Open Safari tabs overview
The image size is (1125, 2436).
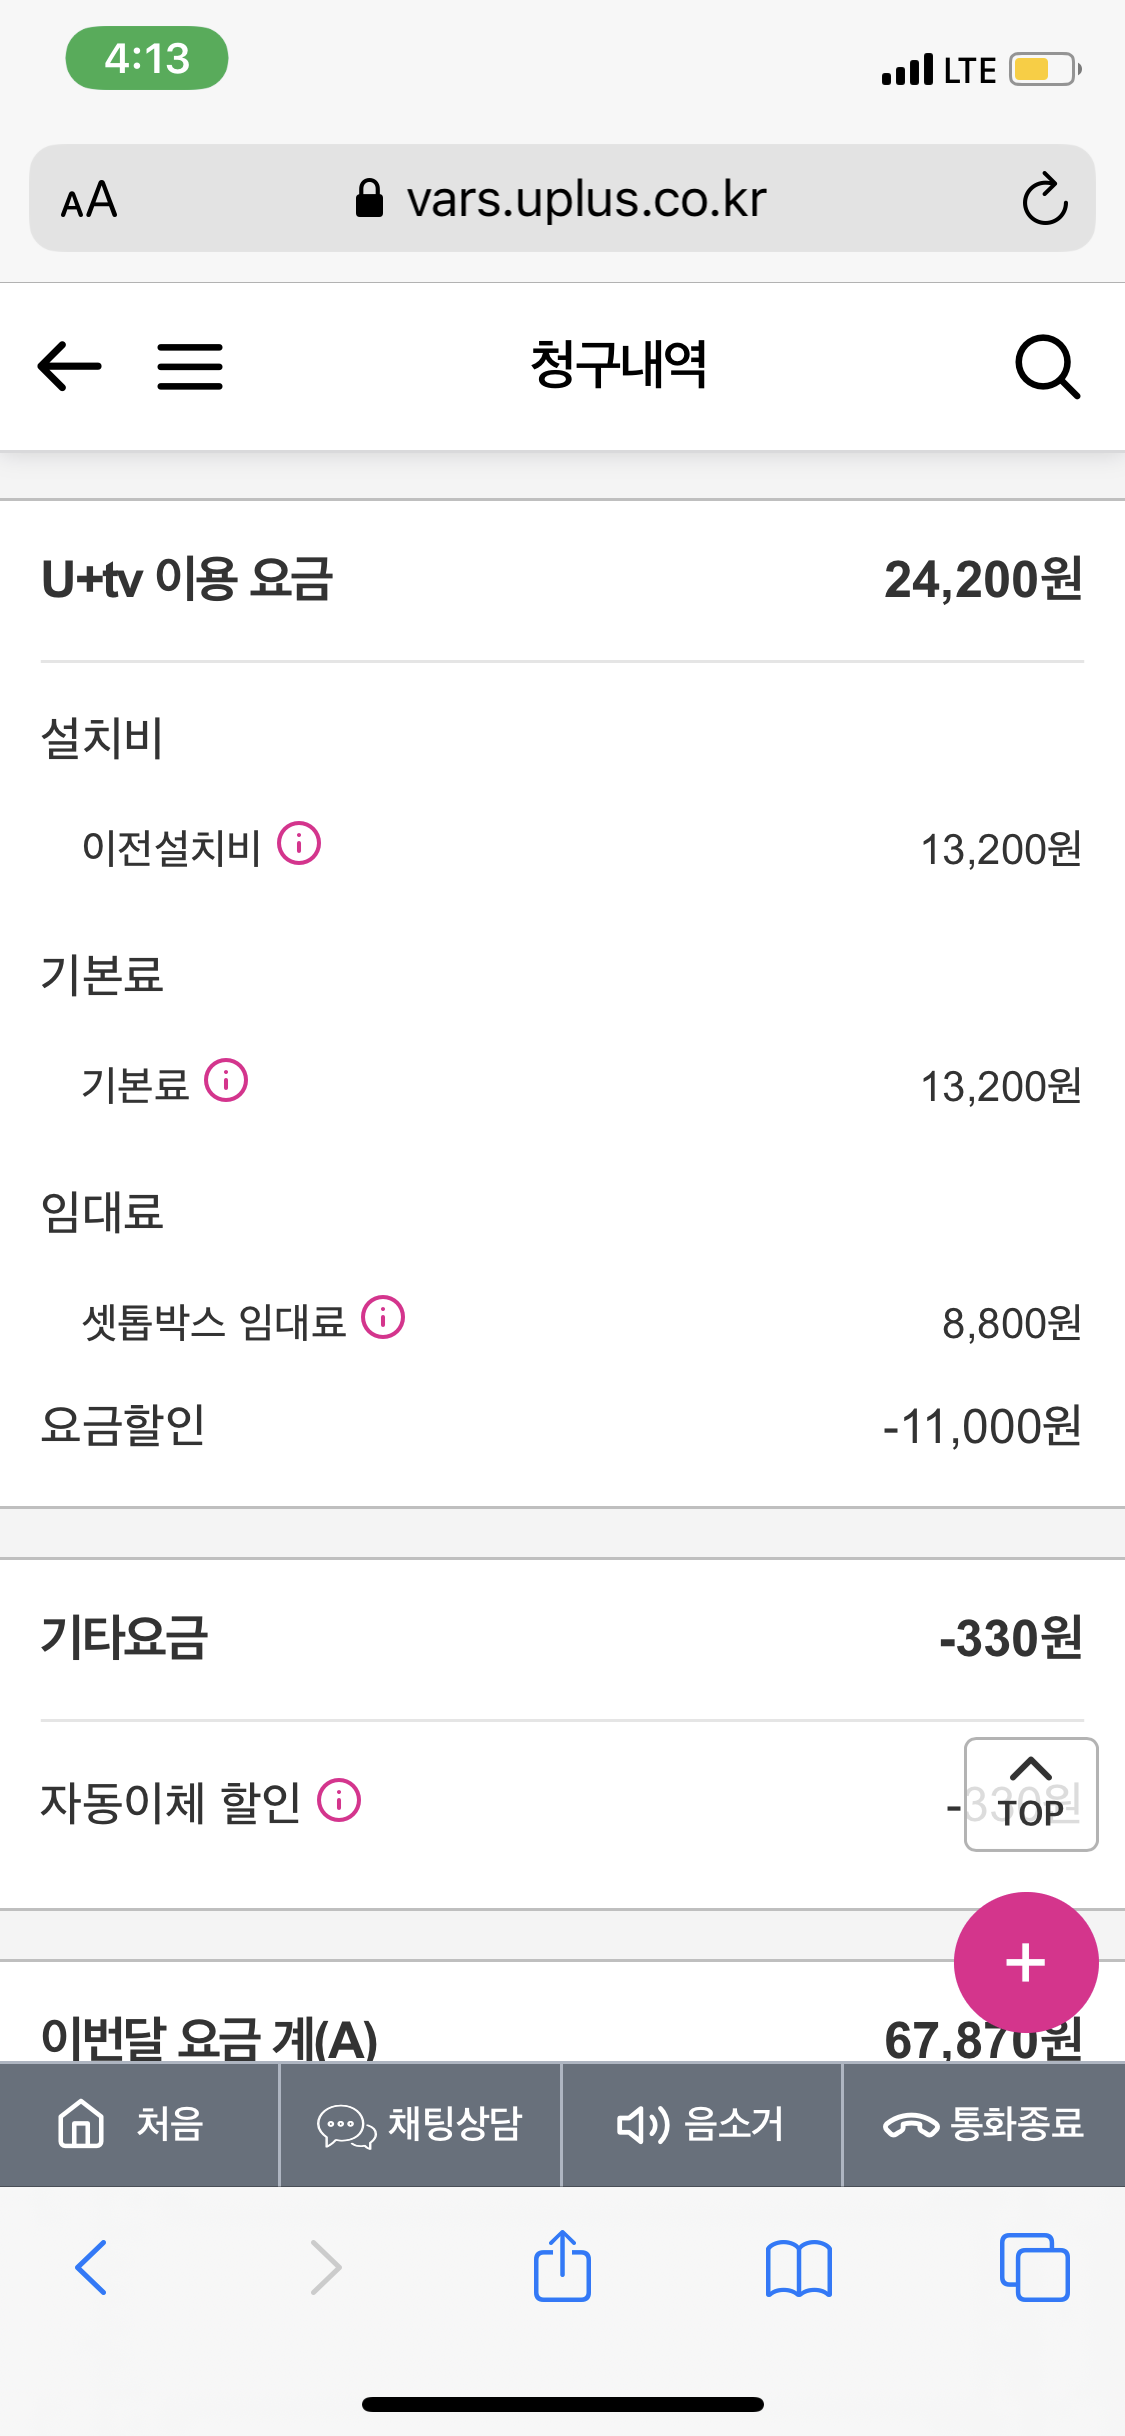click(1034, 2267)
